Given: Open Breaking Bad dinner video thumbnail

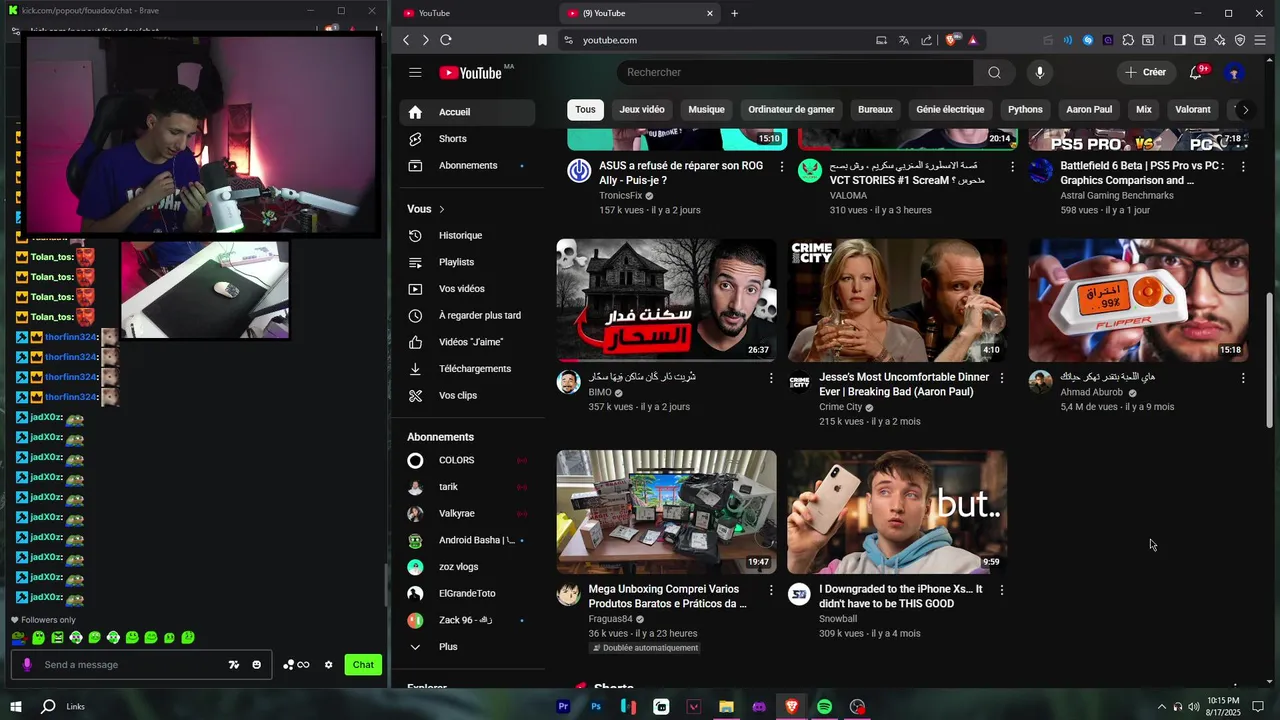Looking at the screenshot, I should [897, 300].
